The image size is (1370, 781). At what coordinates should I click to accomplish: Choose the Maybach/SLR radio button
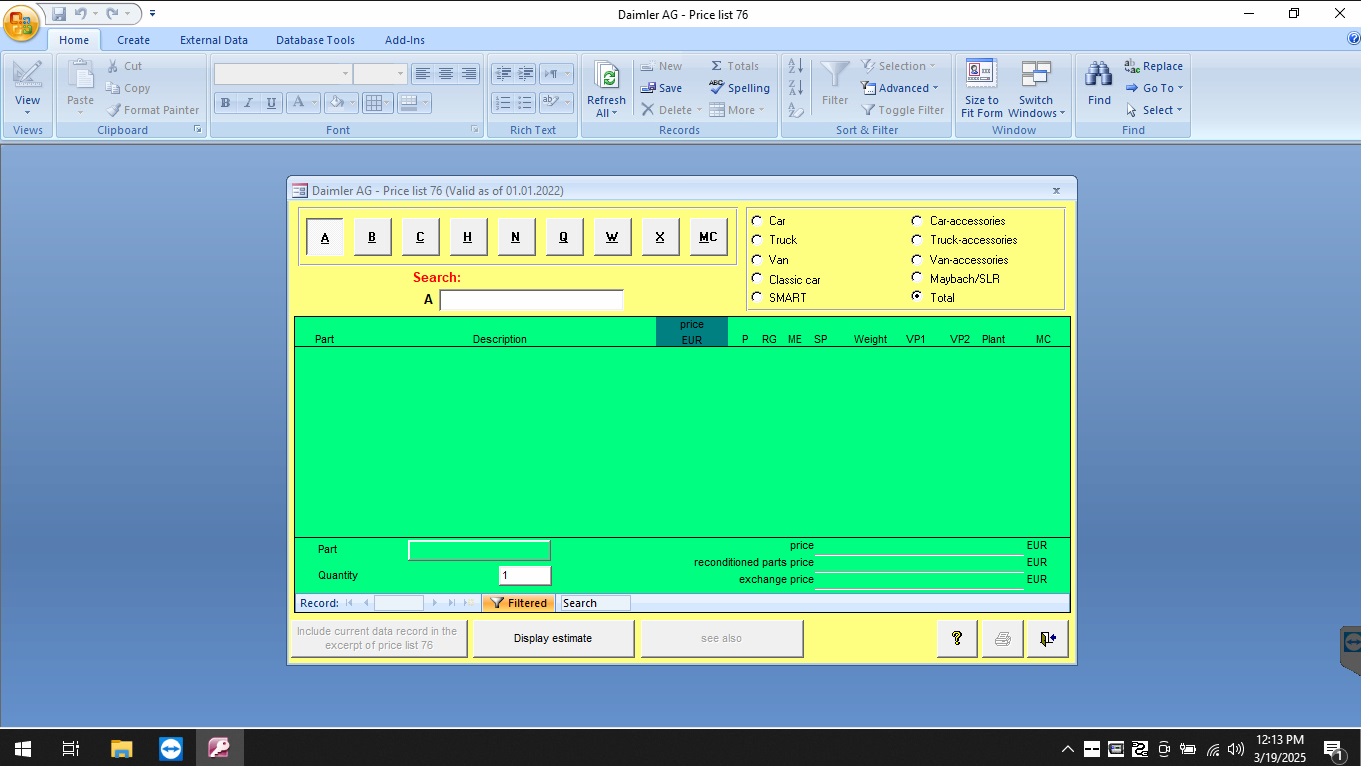click(x=917, y=279)
